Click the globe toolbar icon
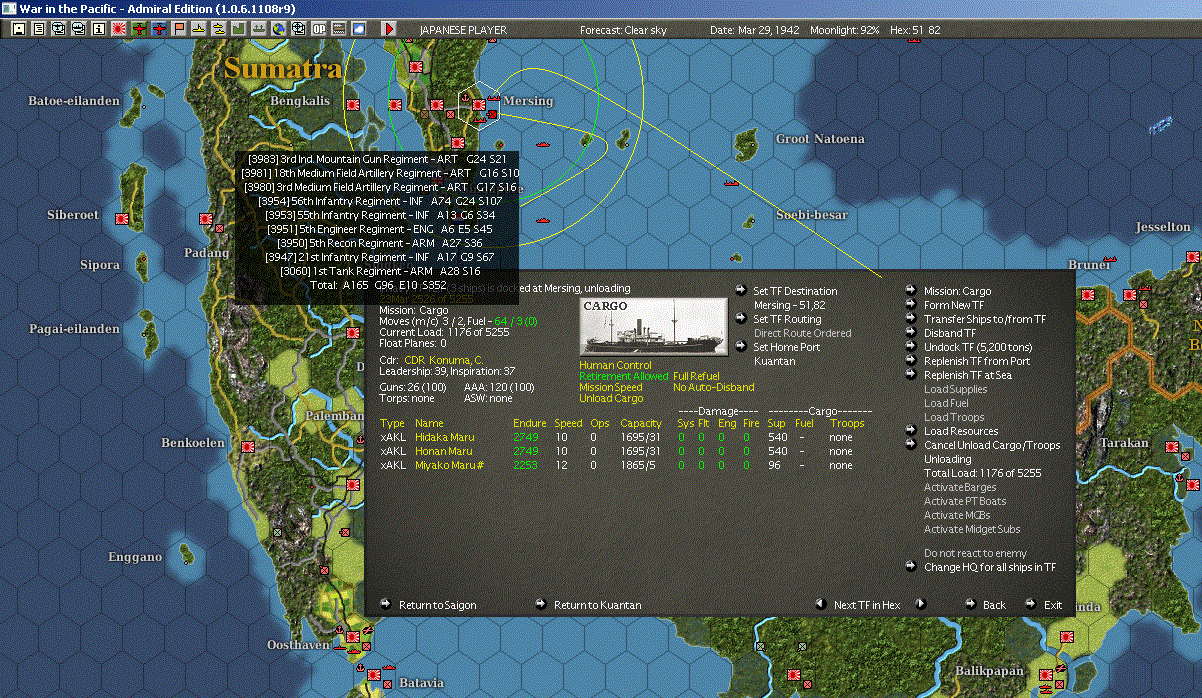 click(x=278, y=29)
